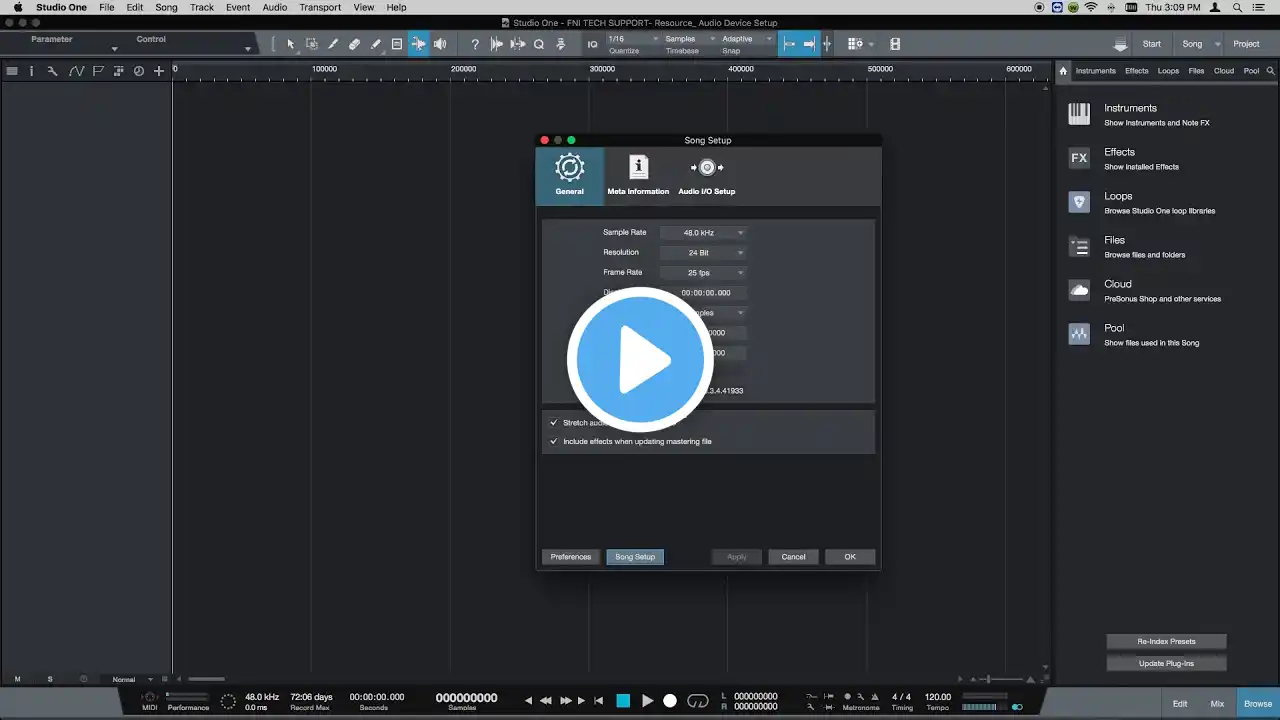The width and height of the screenshot is (1280, 720).
Task: Select the Mute tool
Action: pyautogui.click(x=397, y=44)
